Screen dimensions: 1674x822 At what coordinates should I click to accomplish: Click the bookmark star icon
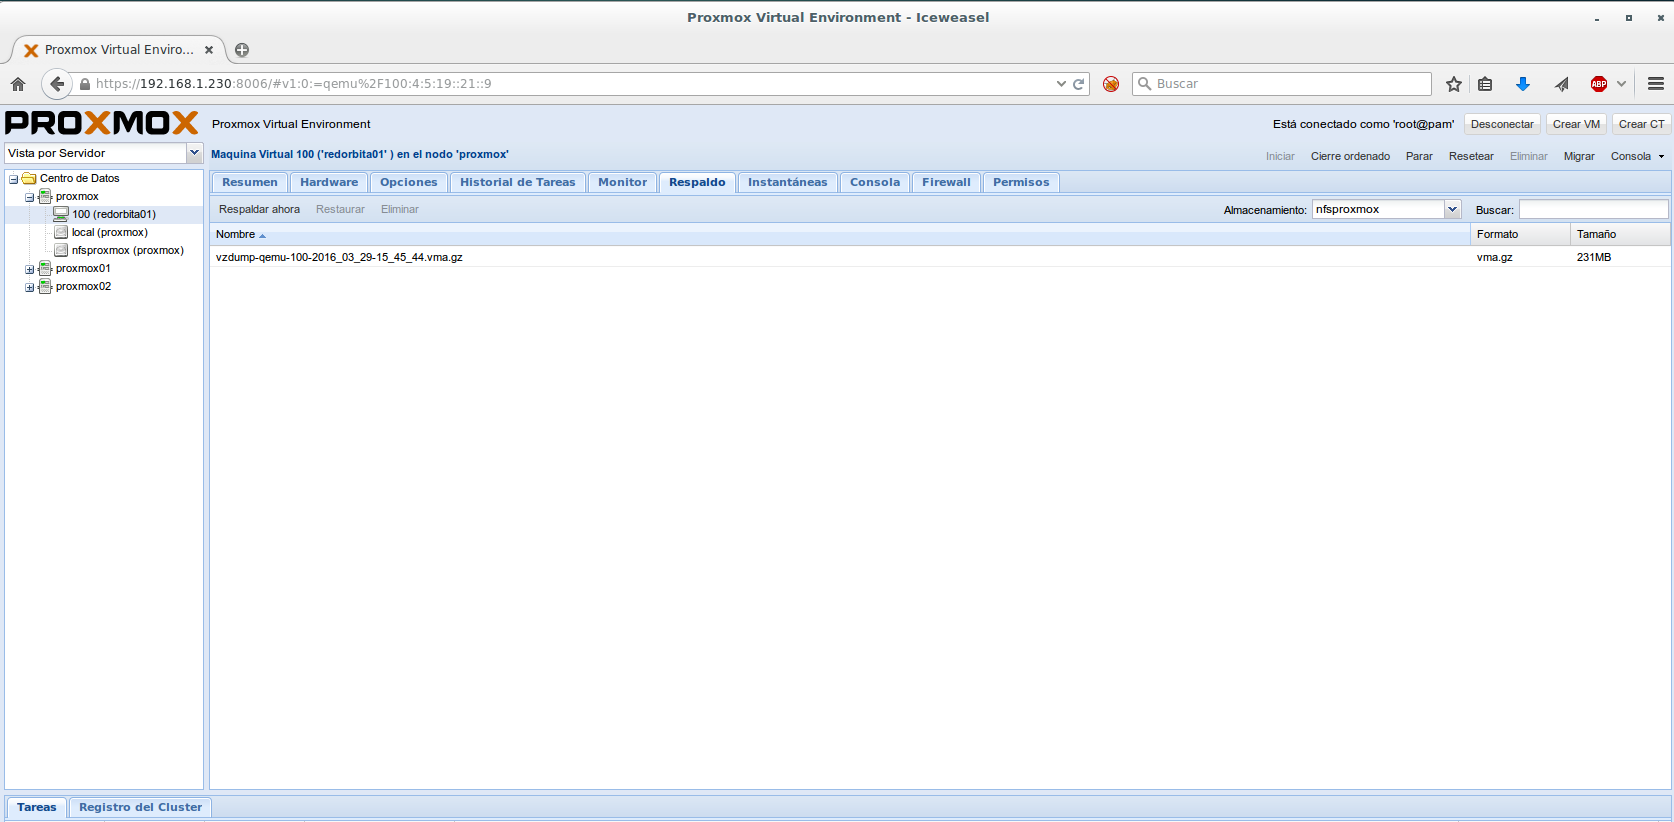[x=1454, y=84]
